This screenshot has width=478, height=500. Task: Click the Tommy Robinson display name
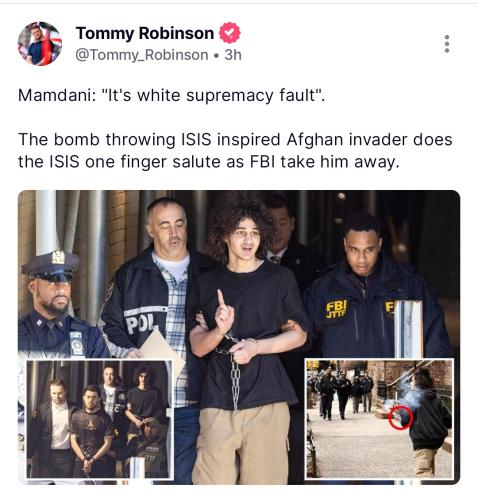145,33
